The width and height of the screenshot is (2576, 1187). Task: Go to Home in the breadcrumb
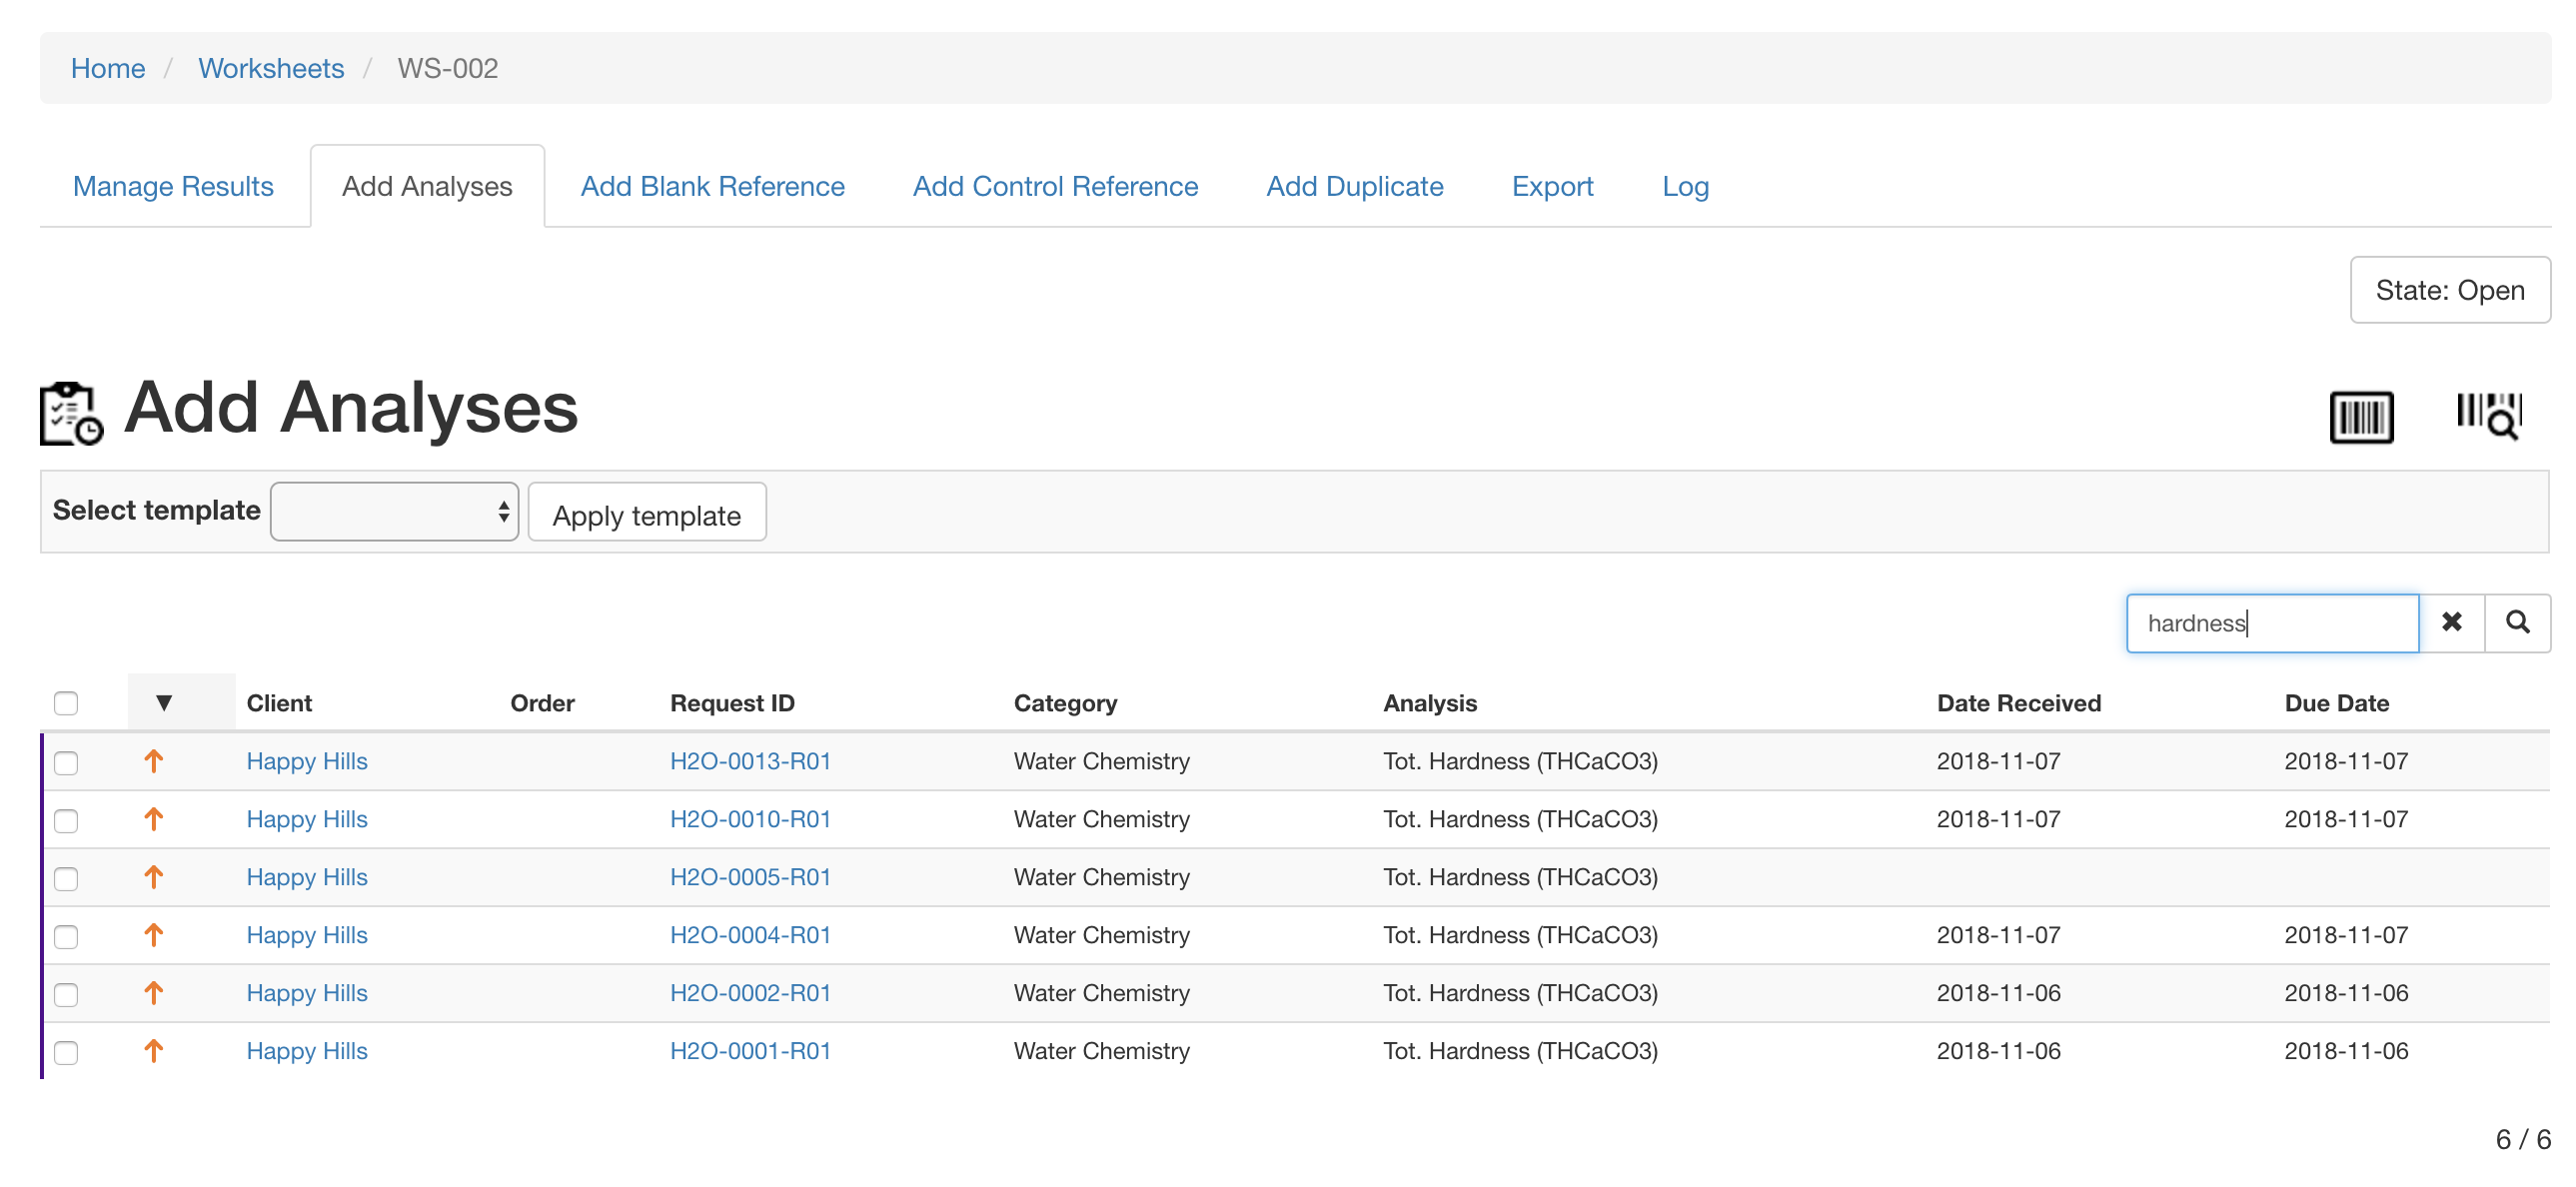tap(108, 68)
